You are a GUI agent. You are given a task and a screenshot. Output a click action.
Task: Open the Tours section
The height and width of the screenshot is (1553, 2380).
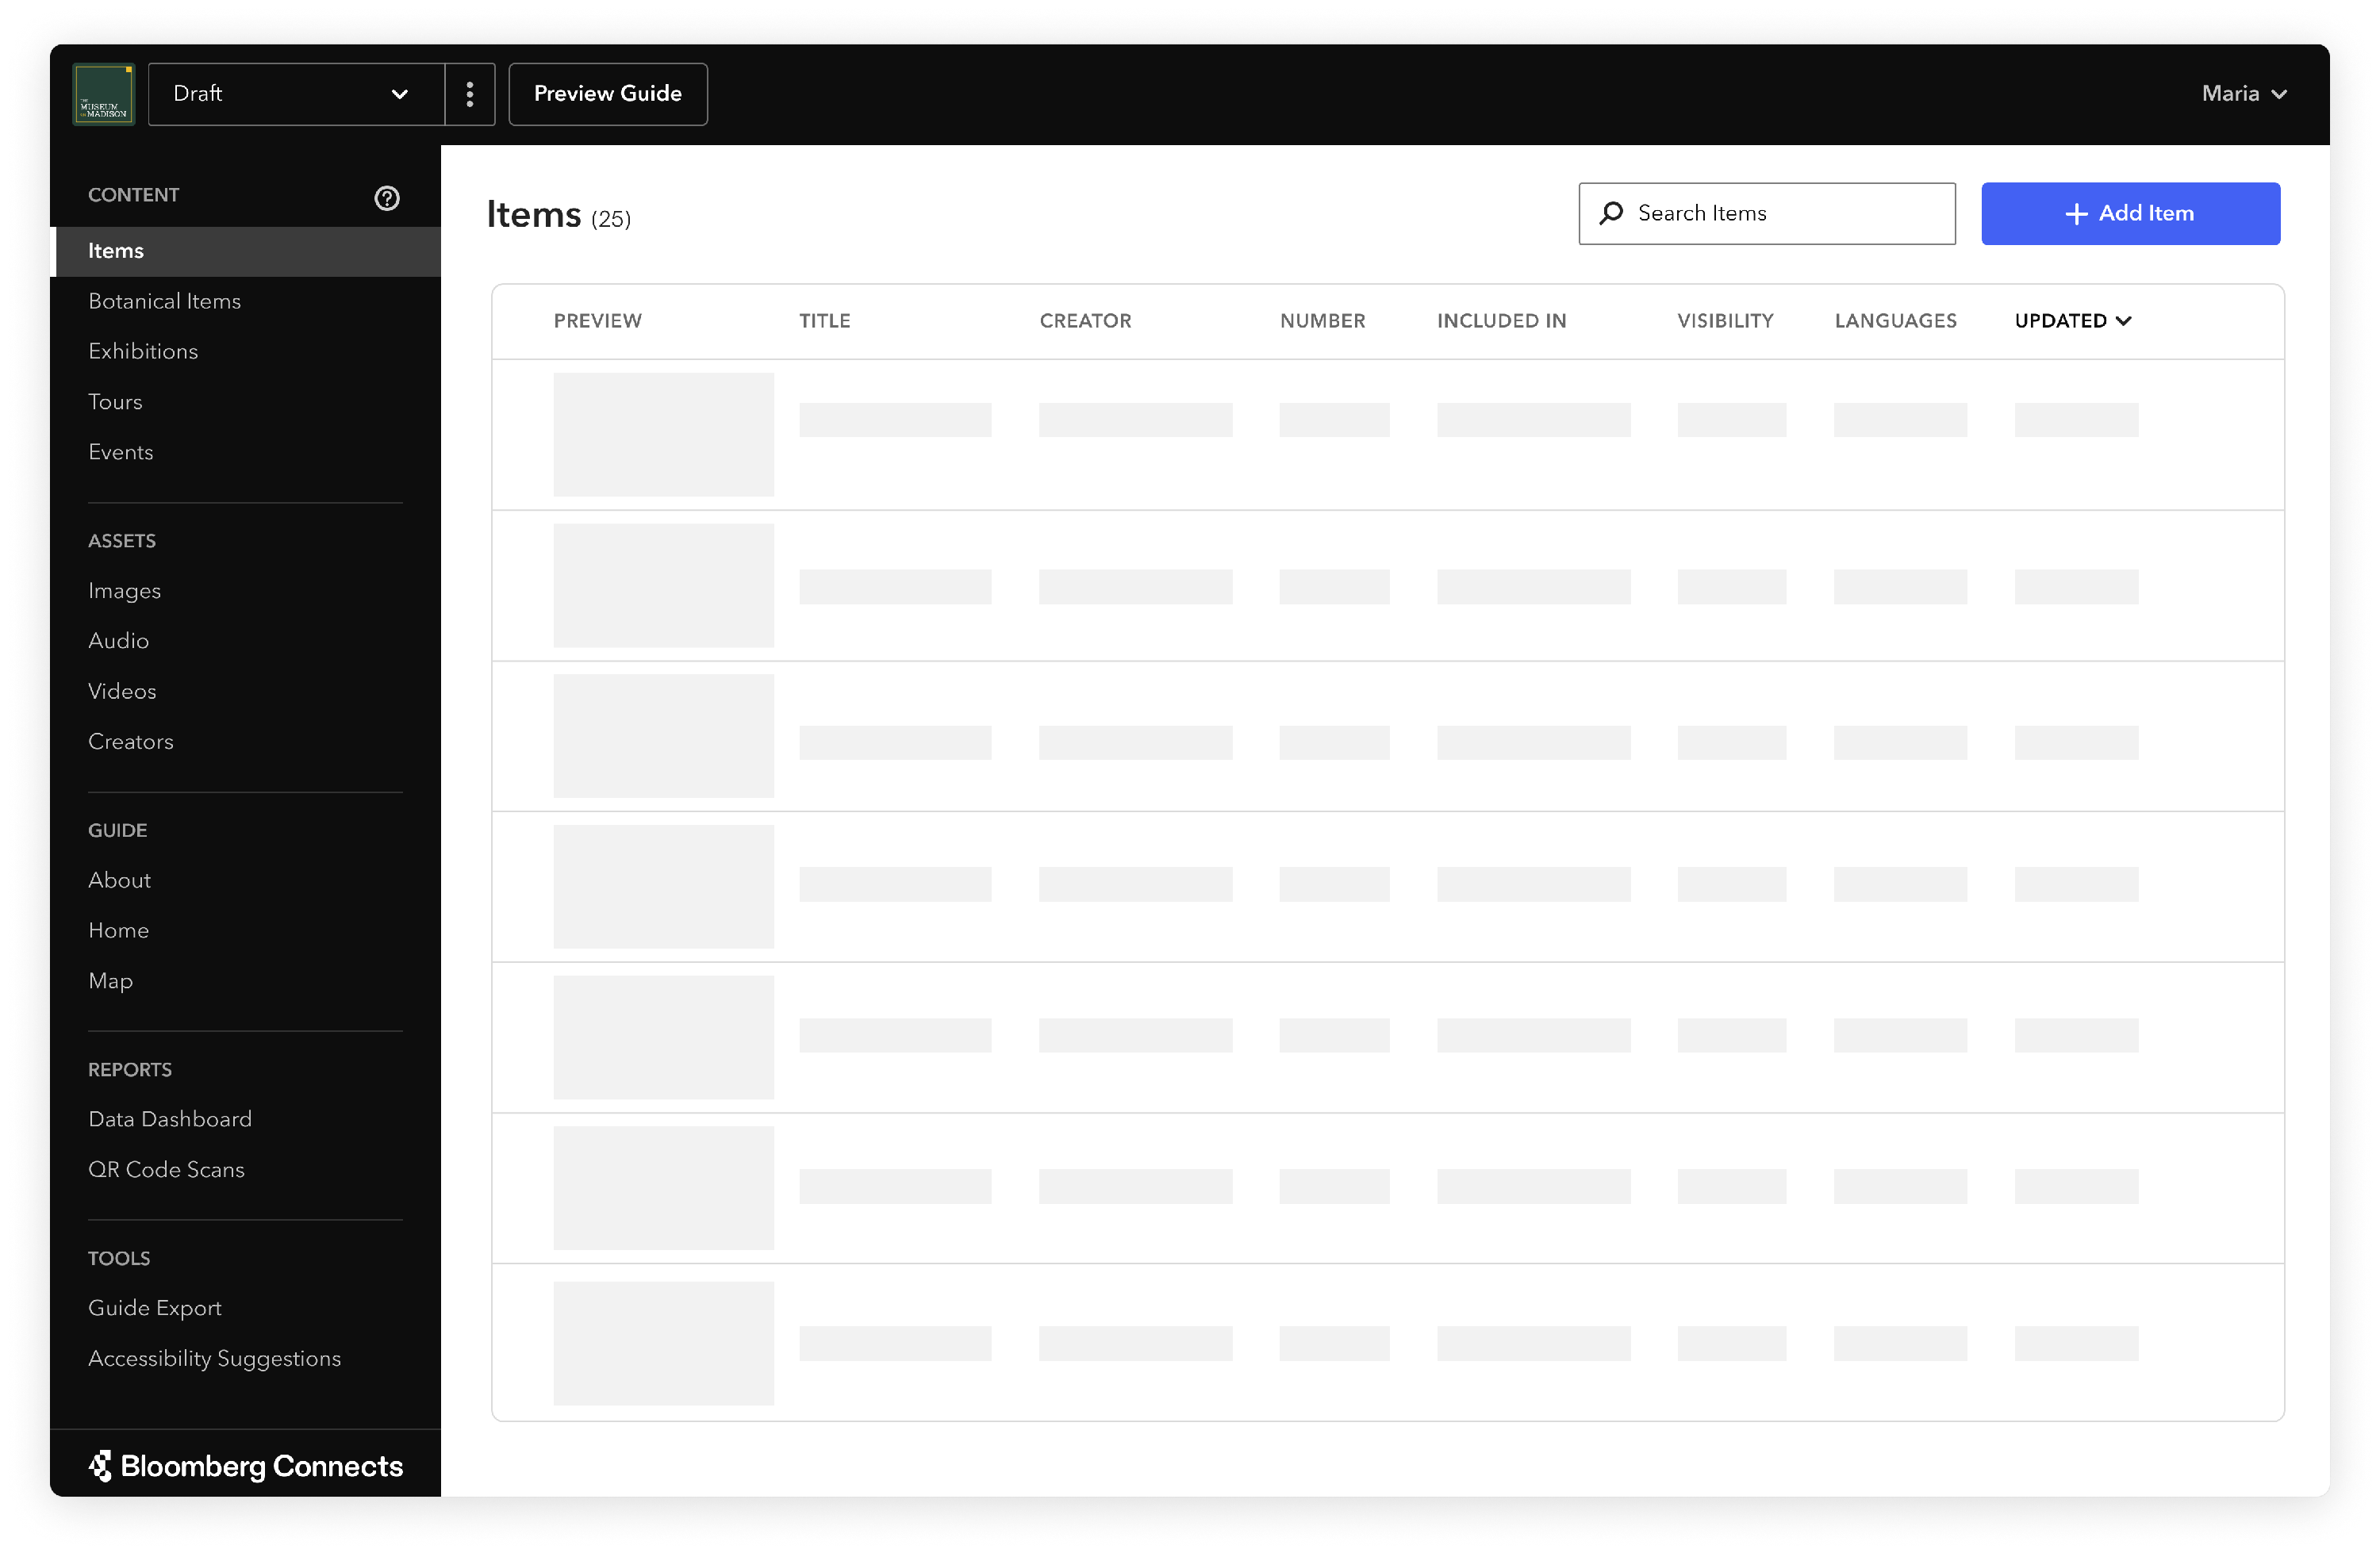click(115, 402)
